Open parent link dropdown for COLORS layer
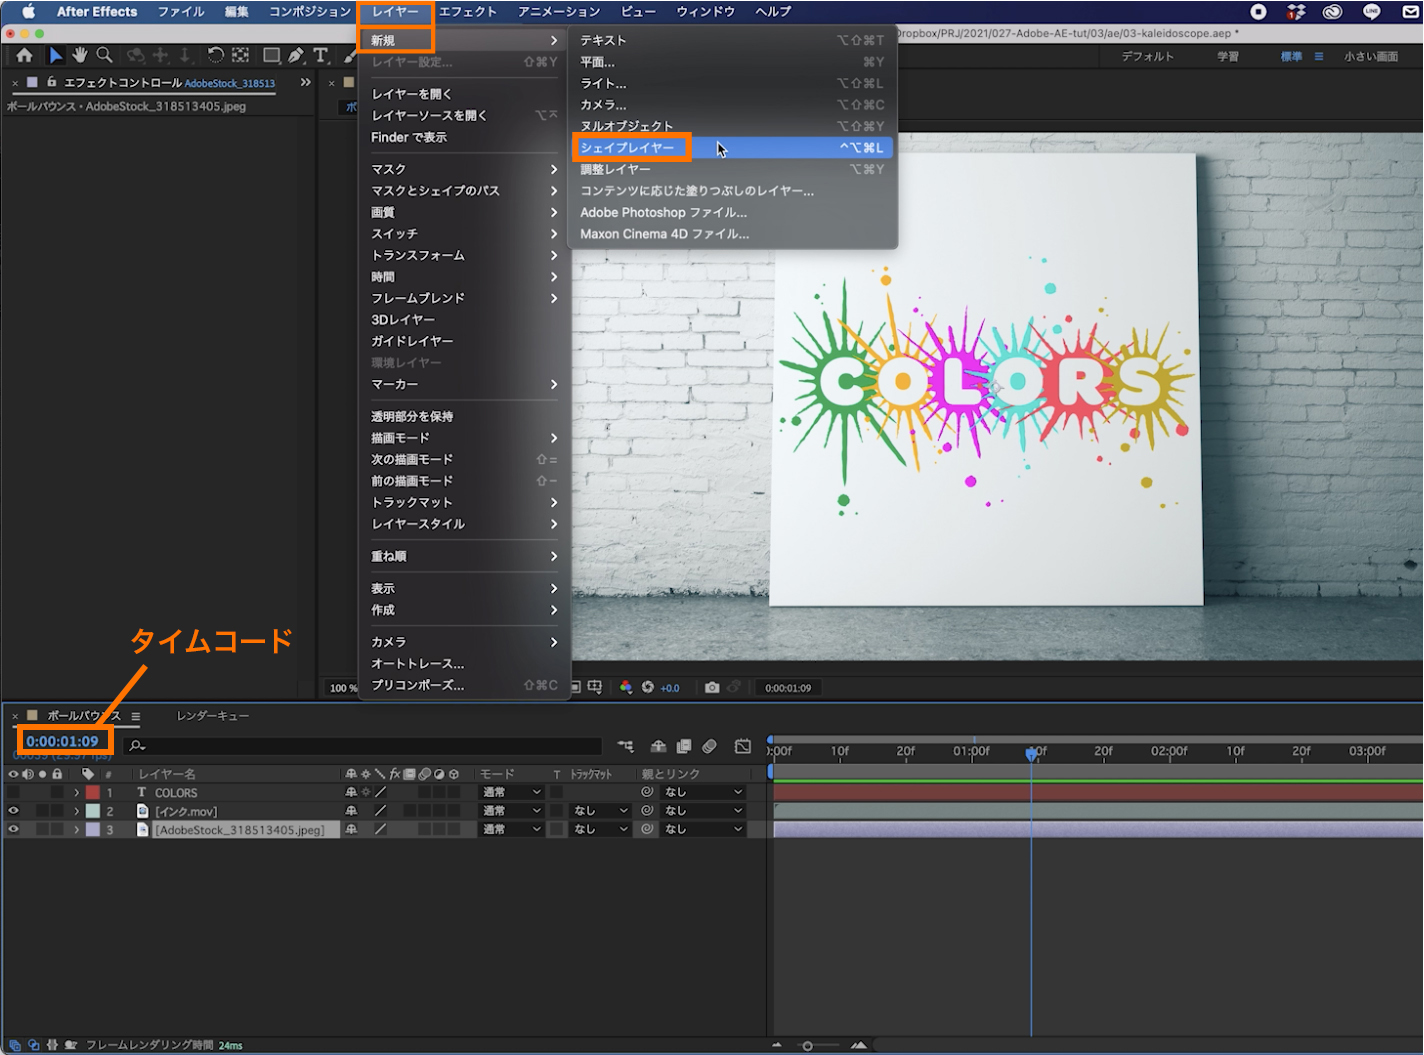Image resolution: width=1424 pixels, height=1055 pixels. (x=703, y=792)
